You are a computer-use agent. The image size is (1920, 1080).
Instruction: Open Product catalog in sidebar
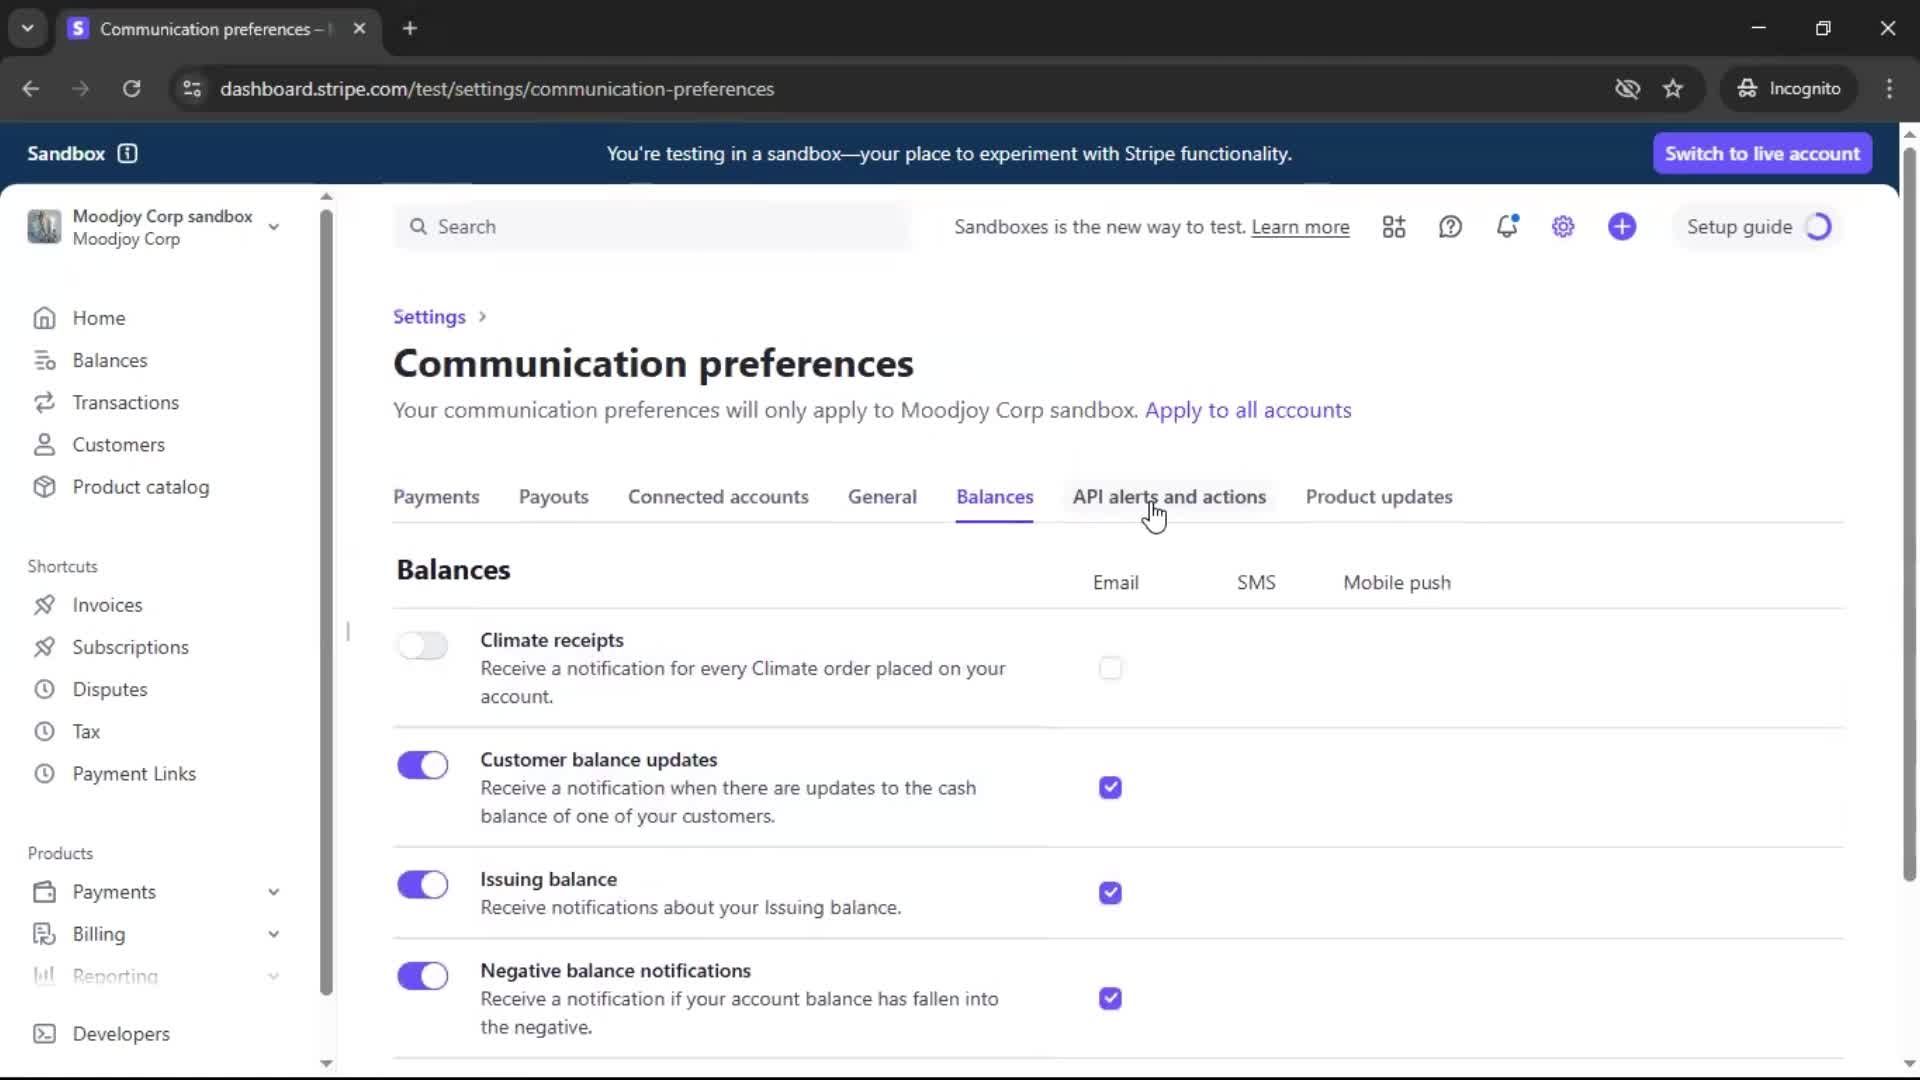(x=140, y=487)
